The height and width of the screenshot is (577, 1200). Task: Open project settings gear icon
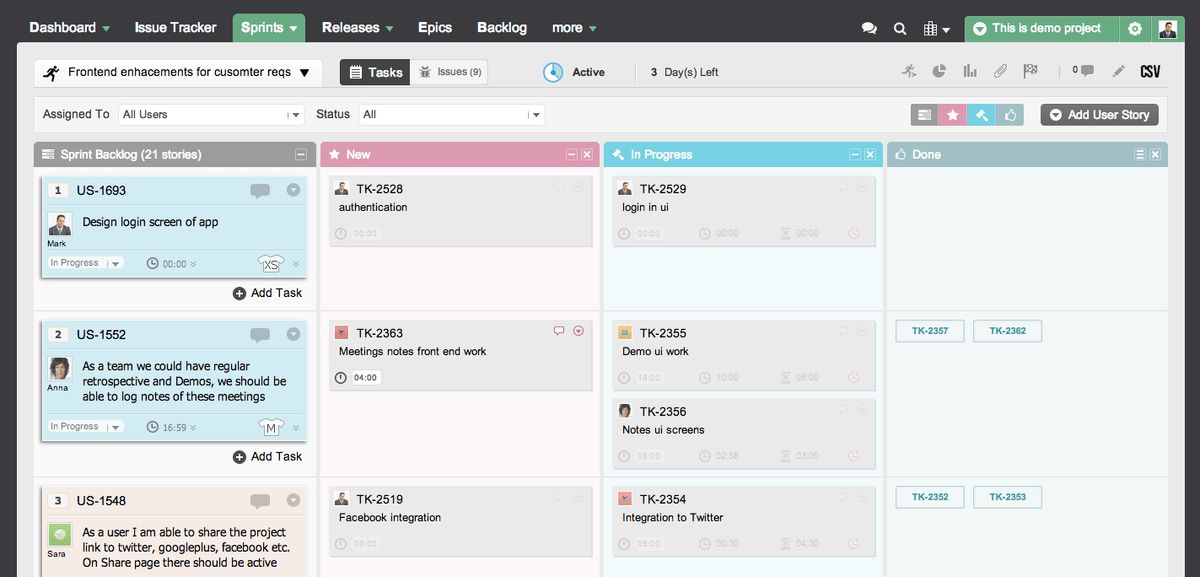pos(1135,29)
